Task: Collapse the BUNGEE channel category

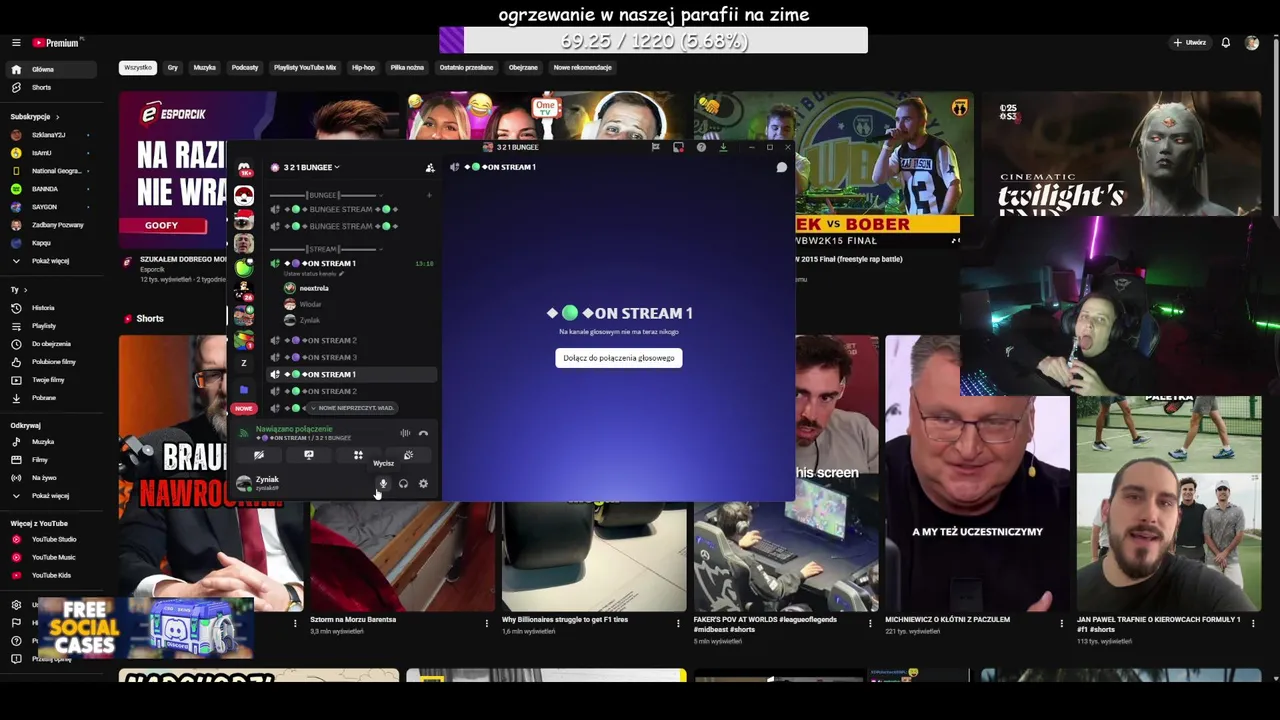Action: click(323, 195)
